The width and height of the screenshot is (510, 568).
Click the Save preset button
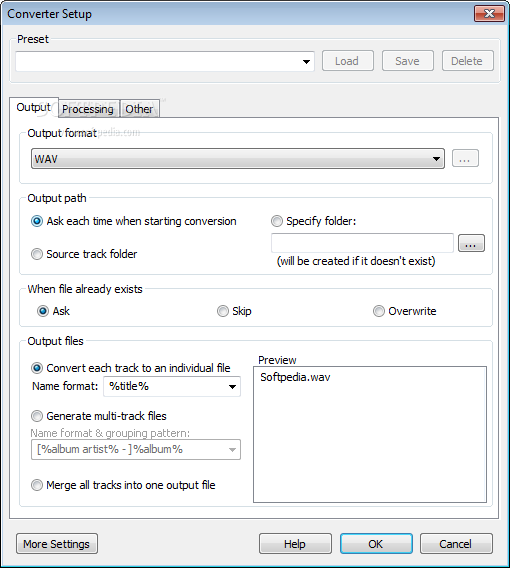click(407, 61)
